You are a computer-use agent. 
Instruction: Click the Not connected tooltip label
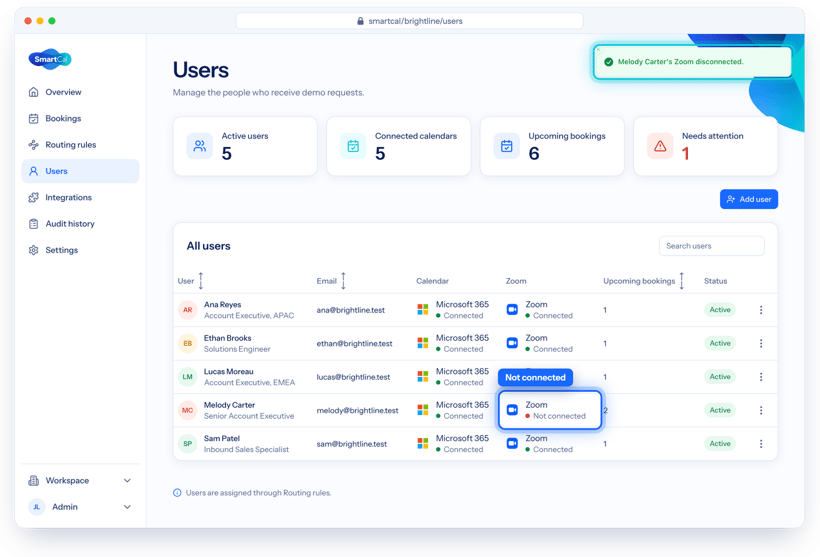pos(535,378)
